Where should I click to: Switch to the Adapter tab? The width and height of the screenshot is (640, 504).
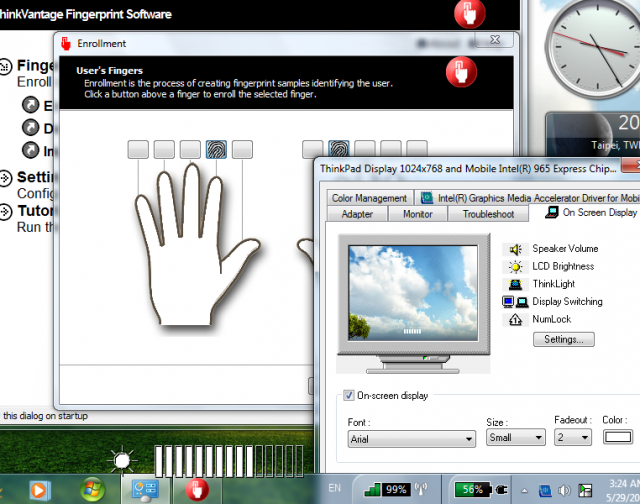click(x=357, y=214)
